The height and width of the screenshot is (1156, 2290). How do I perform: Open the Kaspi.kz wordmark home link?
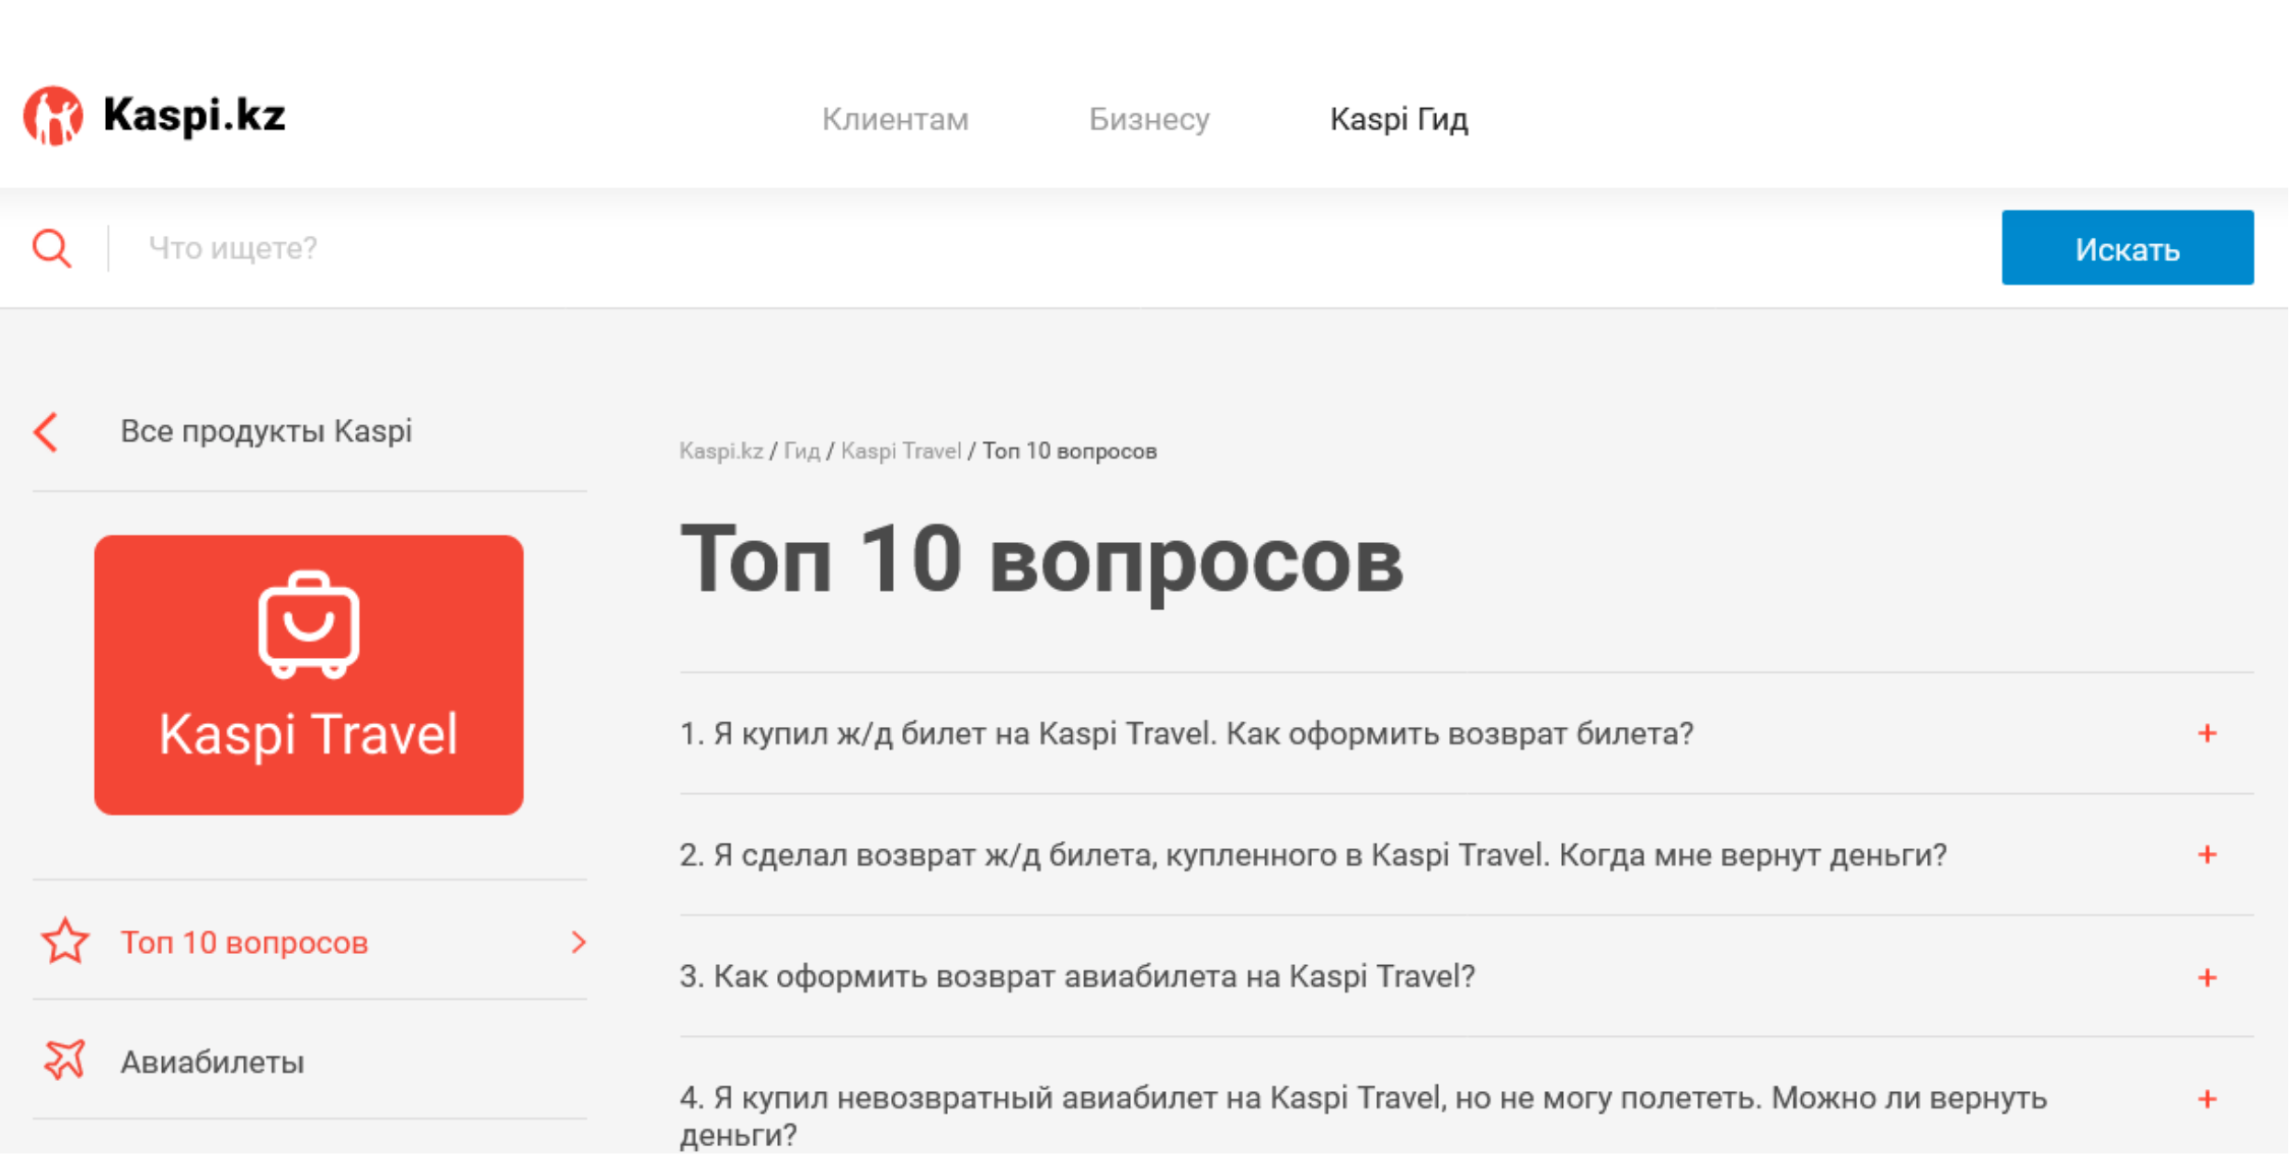(x=194, y=116)
